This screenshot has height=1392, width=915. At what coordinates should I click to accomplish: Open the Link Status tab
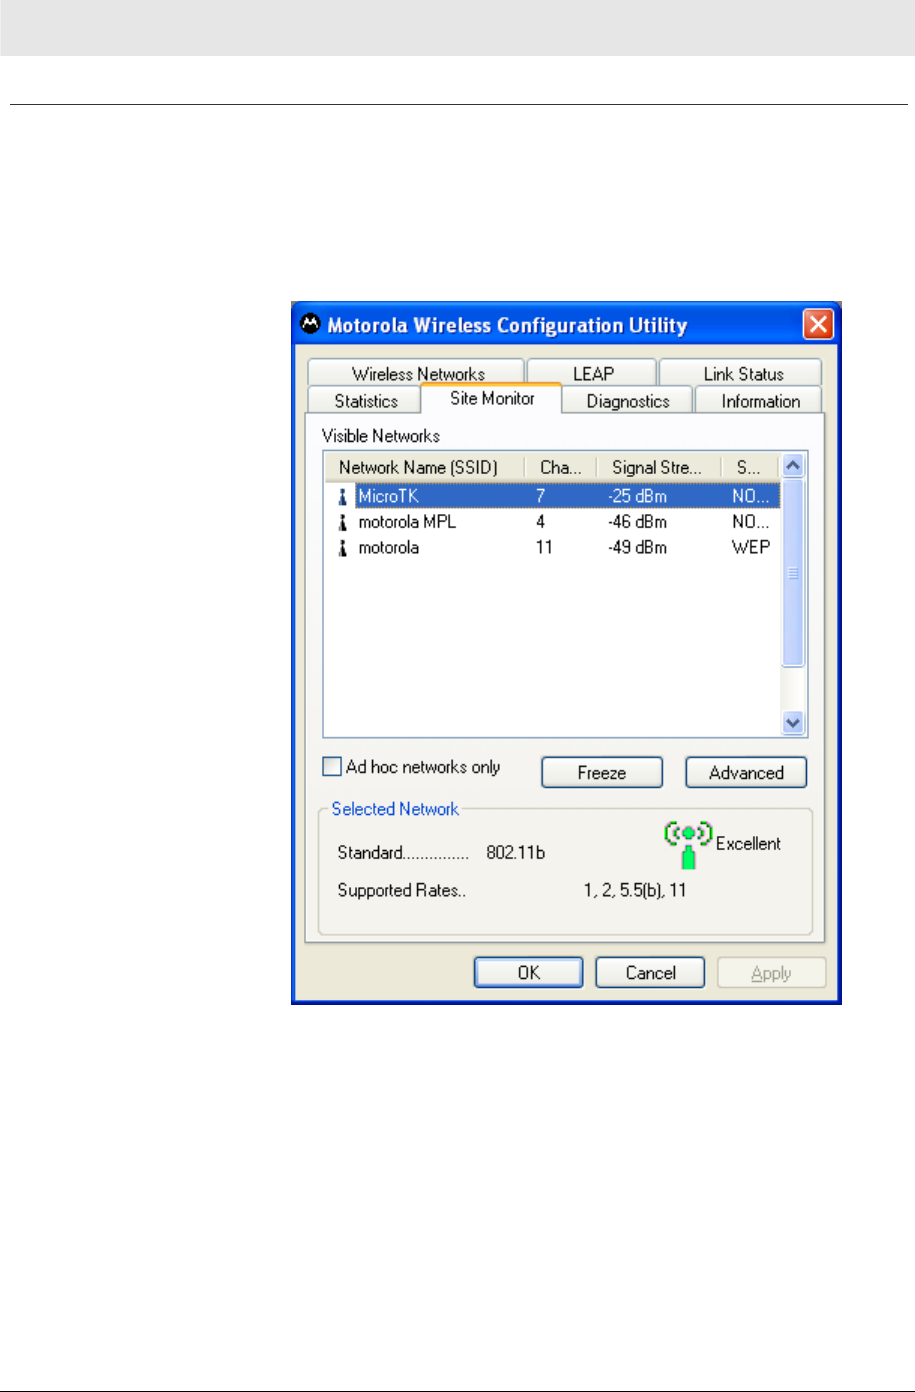point(743,374)
